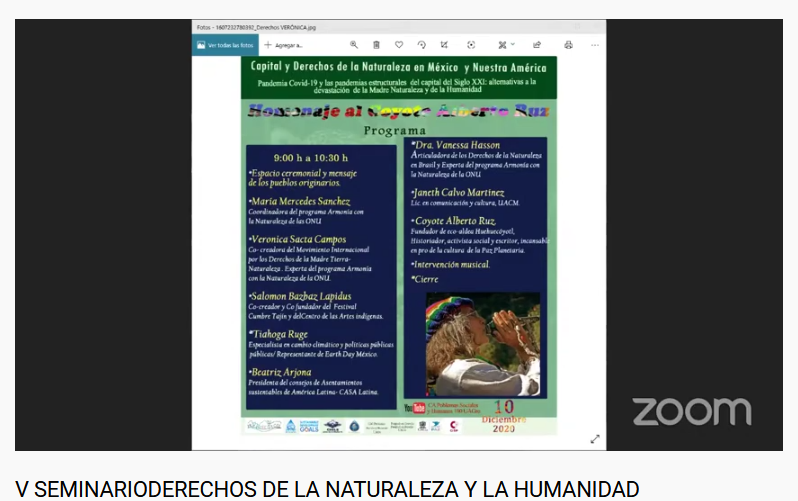Click 'Ver todas las fotos' button

[x=225, y=45]
